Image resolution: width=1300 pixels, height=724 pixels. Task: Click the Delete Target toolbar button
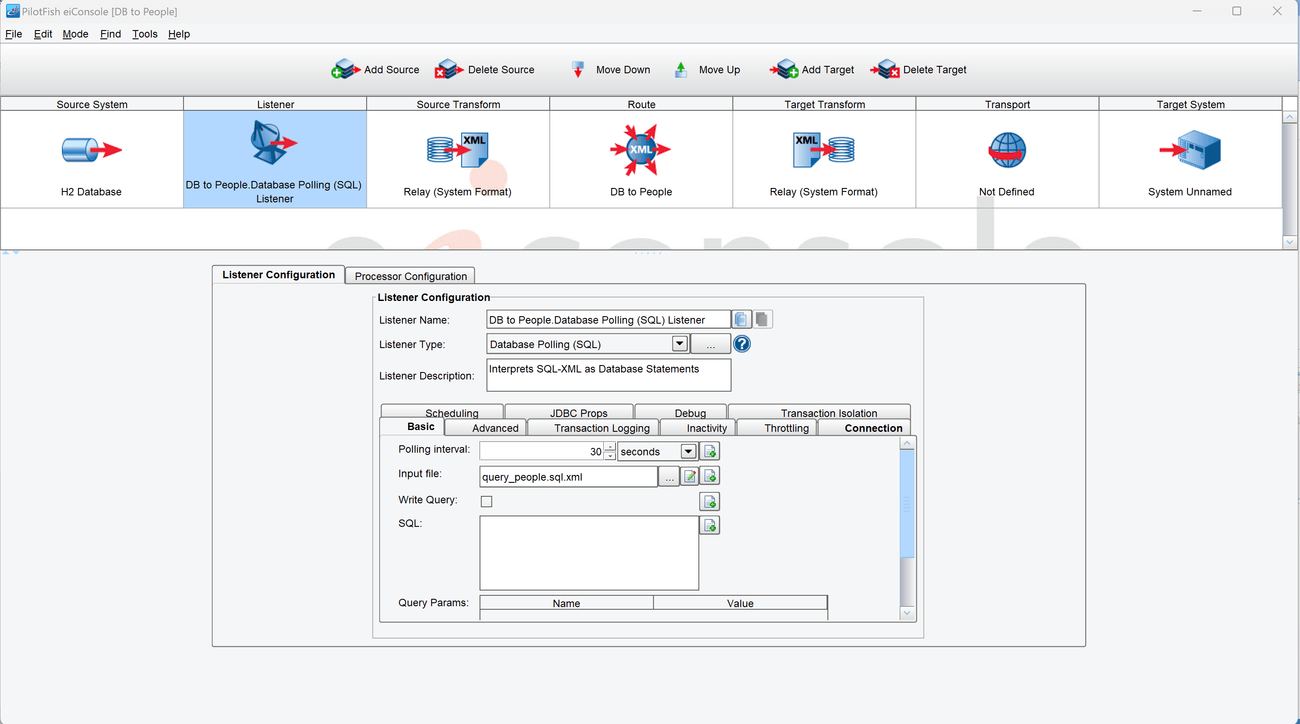pos(919,70)
